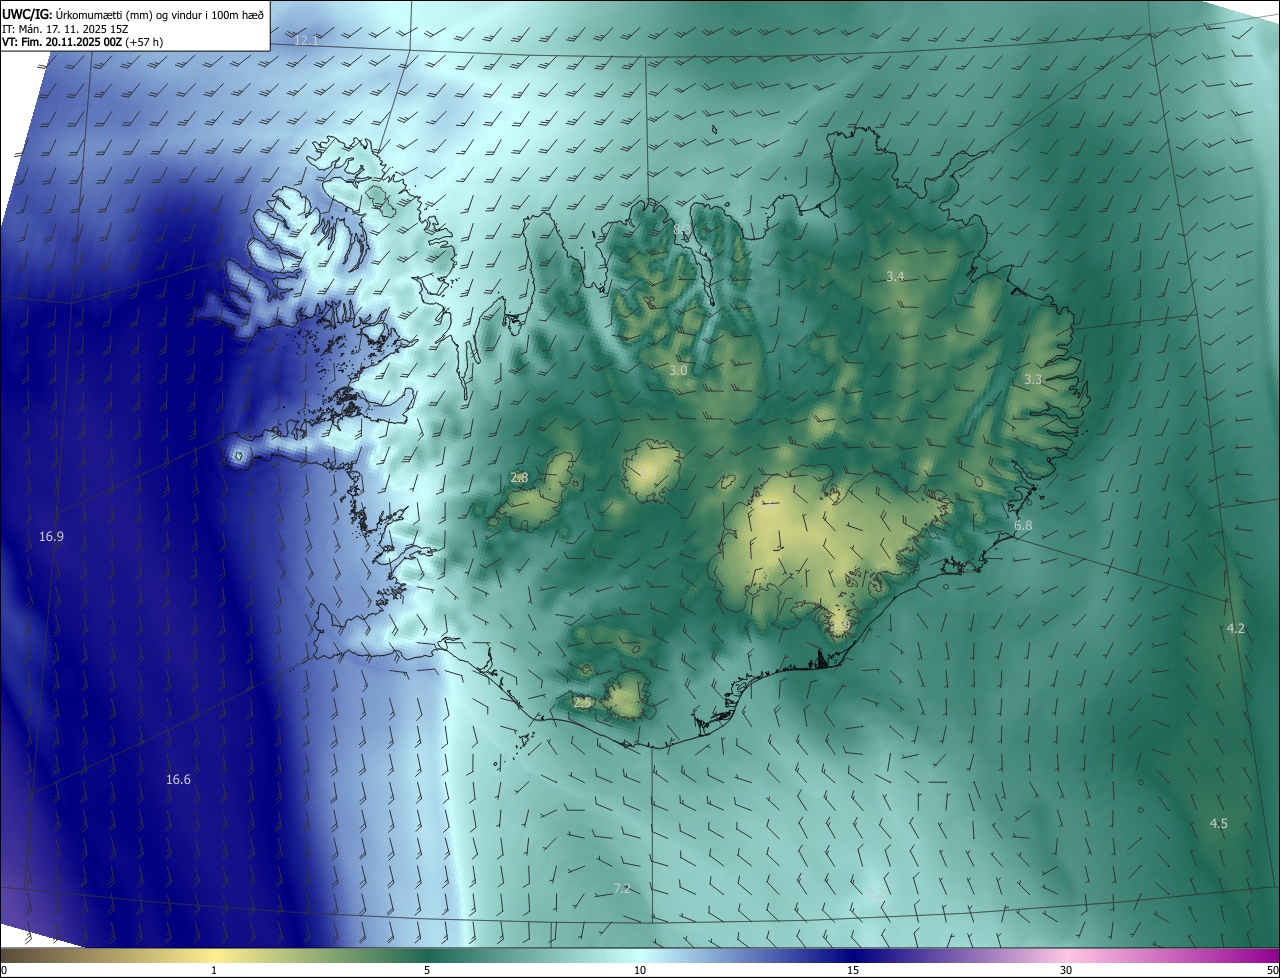The width and height of the screenshot is (1280, 978).
Task: Click the 12.1 value label on the map
Action: (x=306, y=40)
